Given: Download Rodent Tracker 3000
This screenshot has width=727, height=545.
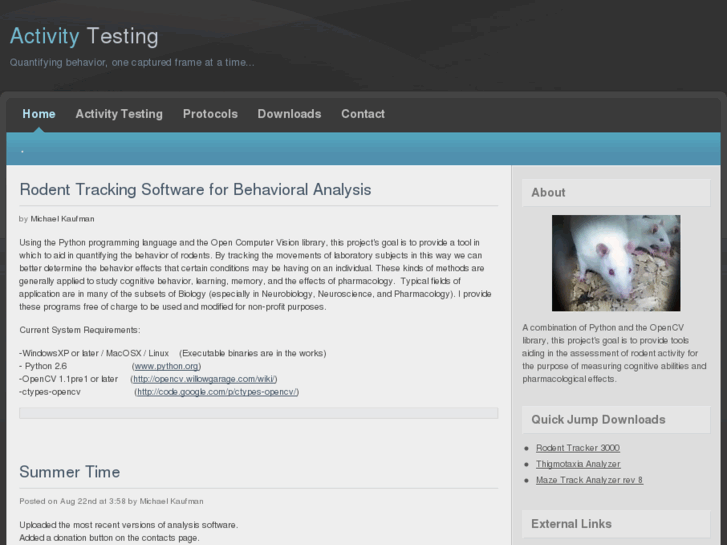Looking at the screenshot, I should coord(577,448).
